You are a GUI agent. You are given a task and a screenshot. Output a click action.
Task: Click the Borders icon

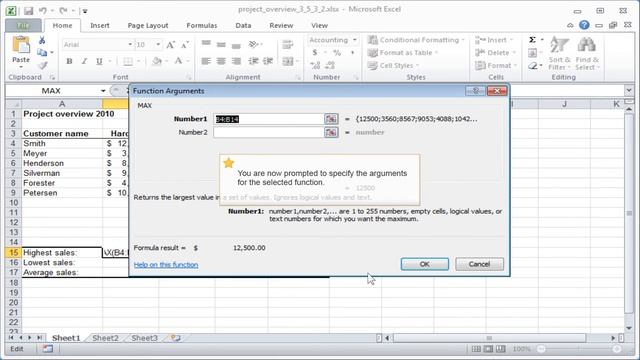click(128, 61)
